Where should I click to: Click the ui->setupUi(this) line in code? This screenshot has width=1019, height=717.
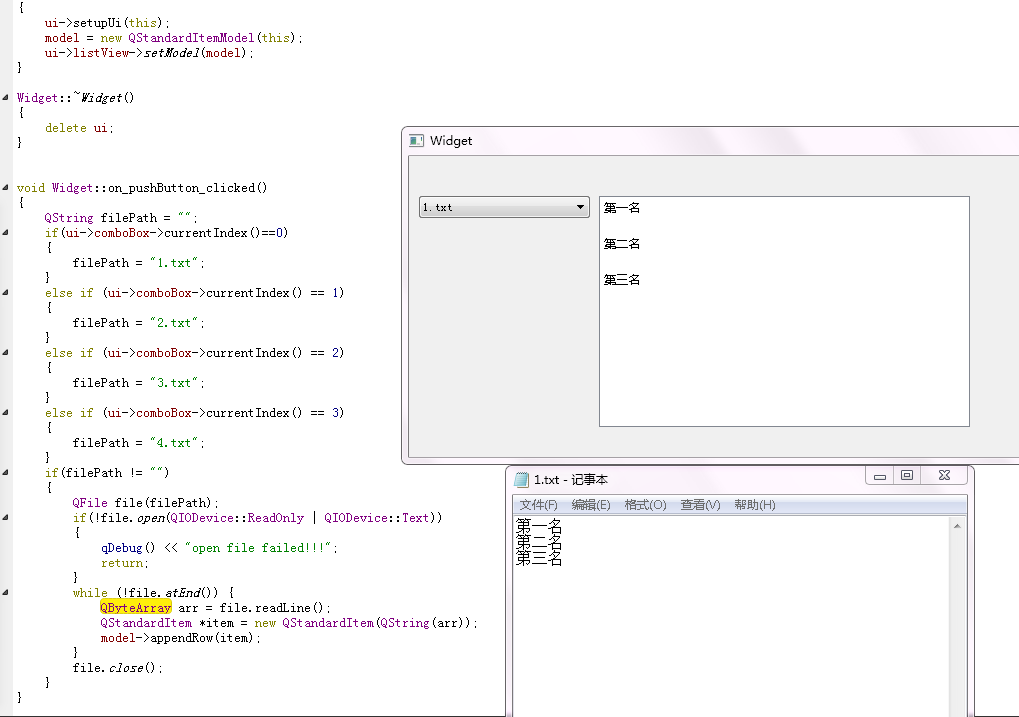point(107,23)
